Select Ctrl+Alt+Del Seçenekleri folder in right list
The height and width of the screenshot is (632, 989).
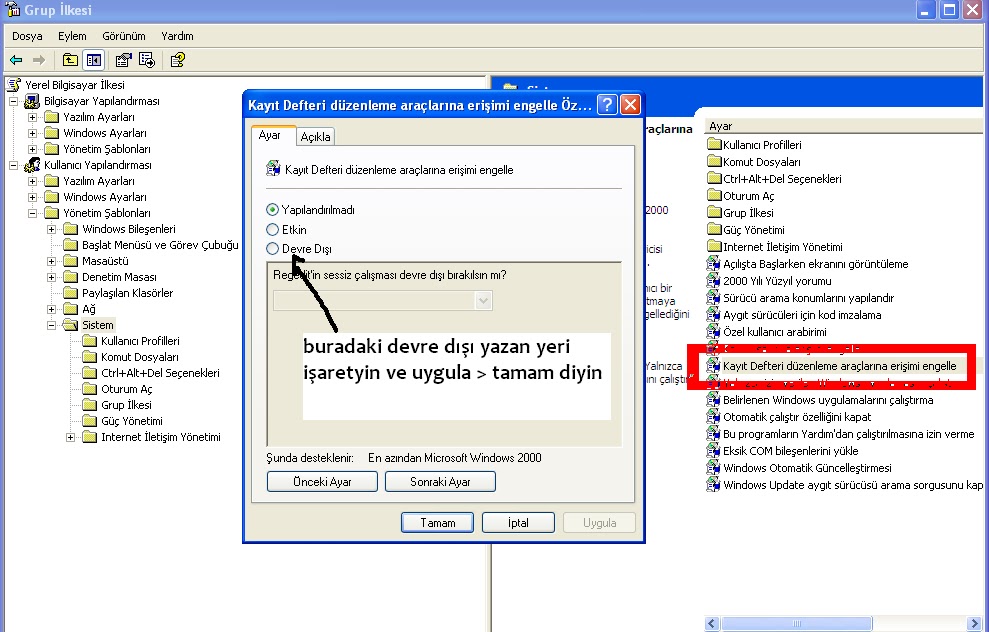tap(775, 179)
